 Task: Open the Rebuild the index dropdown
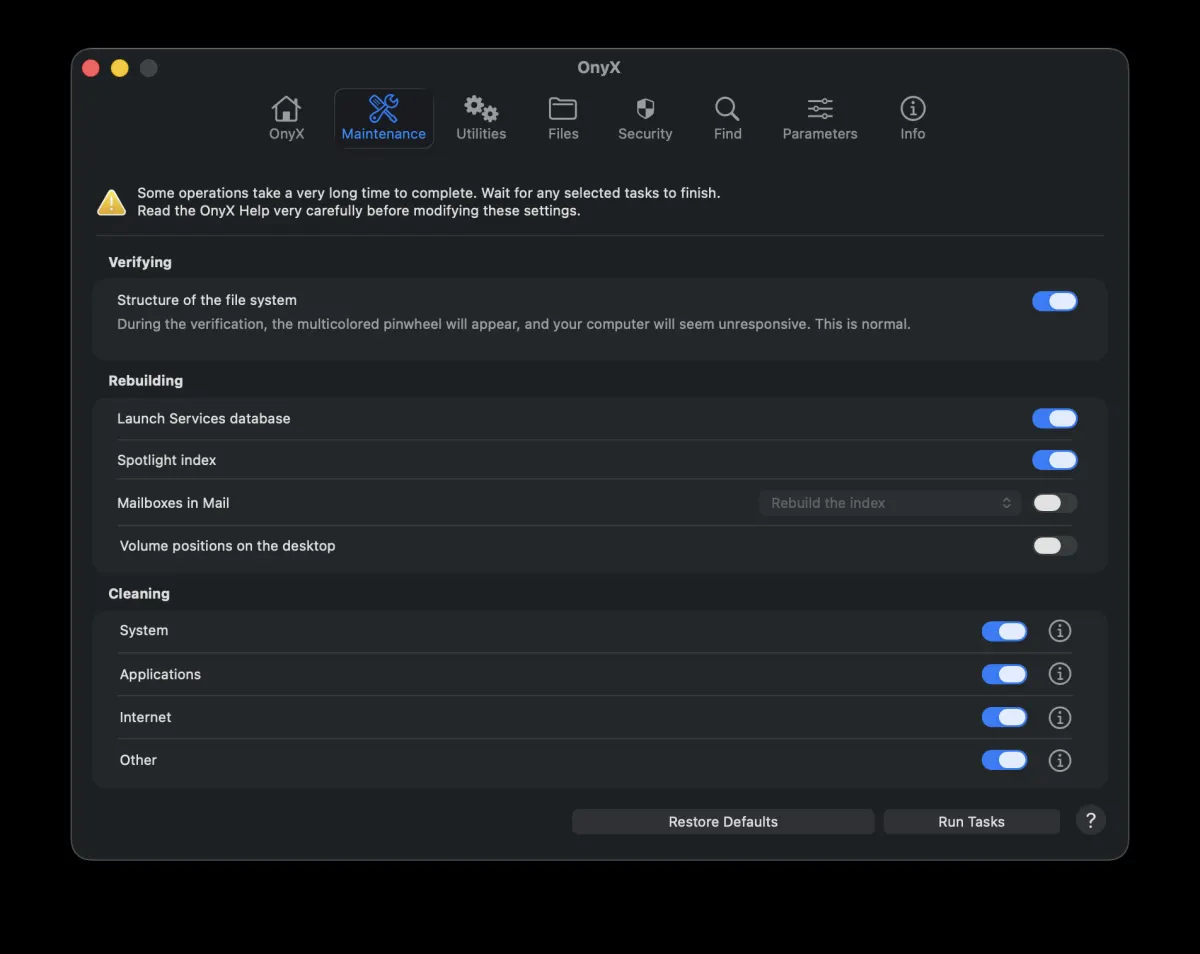[x=890, y=503]
